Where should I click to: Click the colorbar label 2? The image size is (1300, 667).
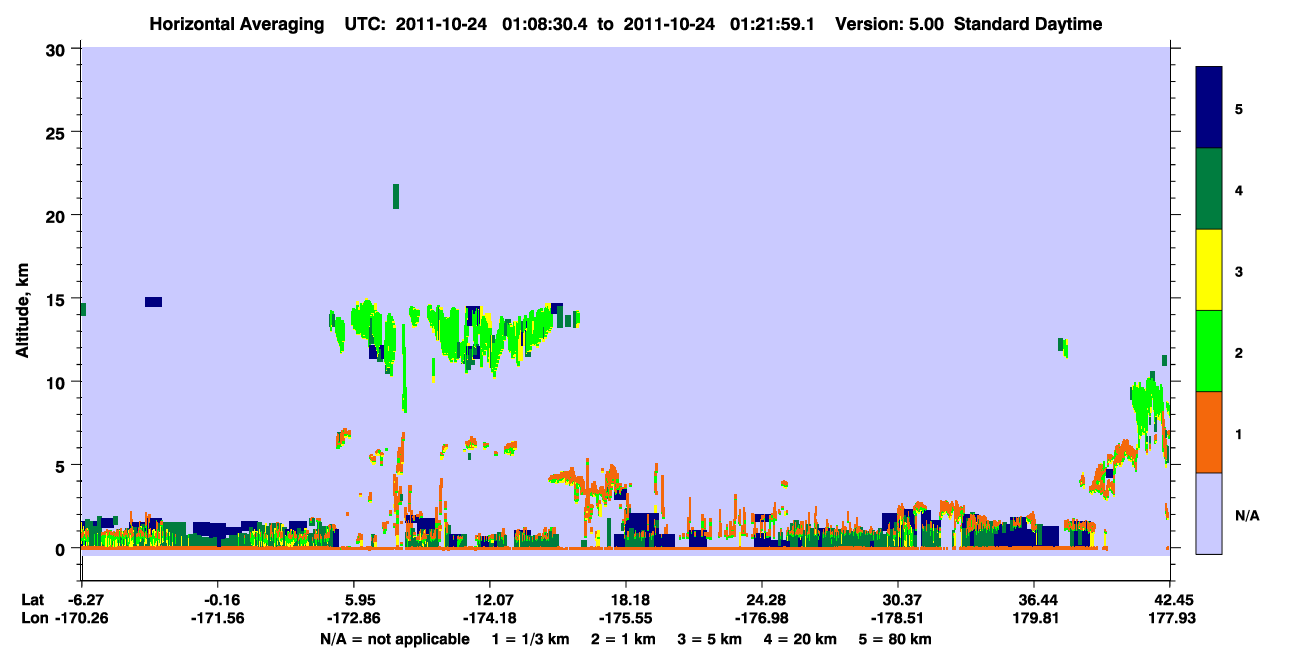[x=1238, y=352]
